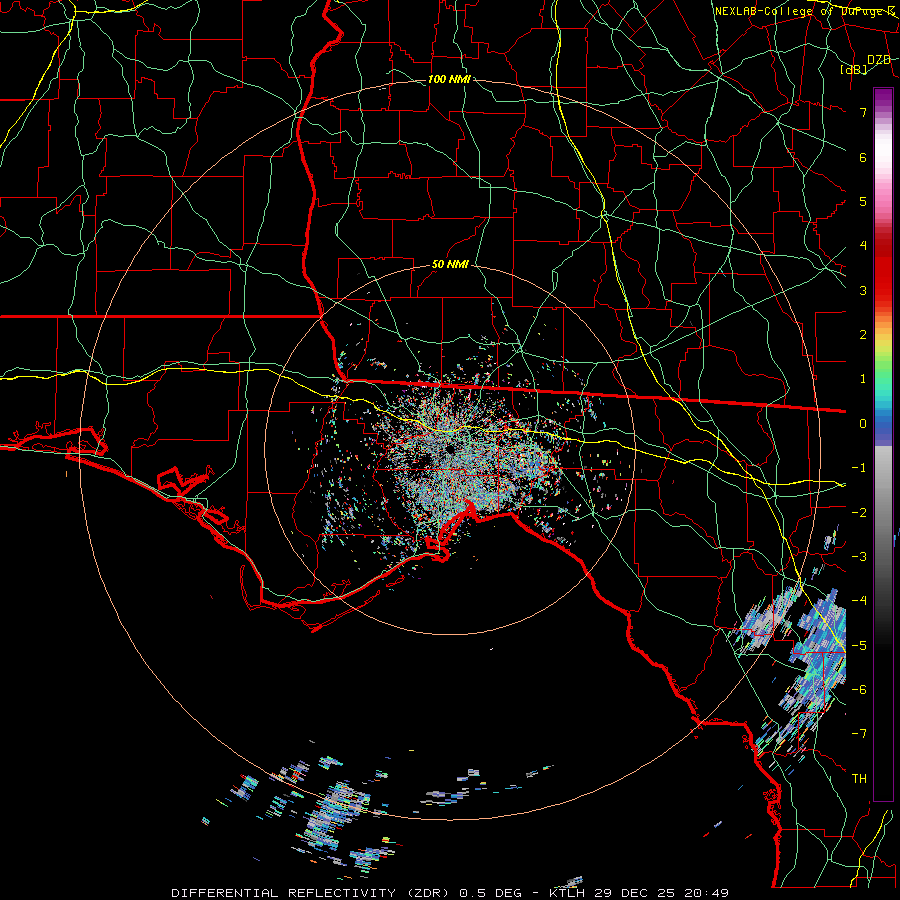Viewport: 900px width, 900px height.
Task: Click the "TH" label on color scale
Action: (x=859, y=779)
